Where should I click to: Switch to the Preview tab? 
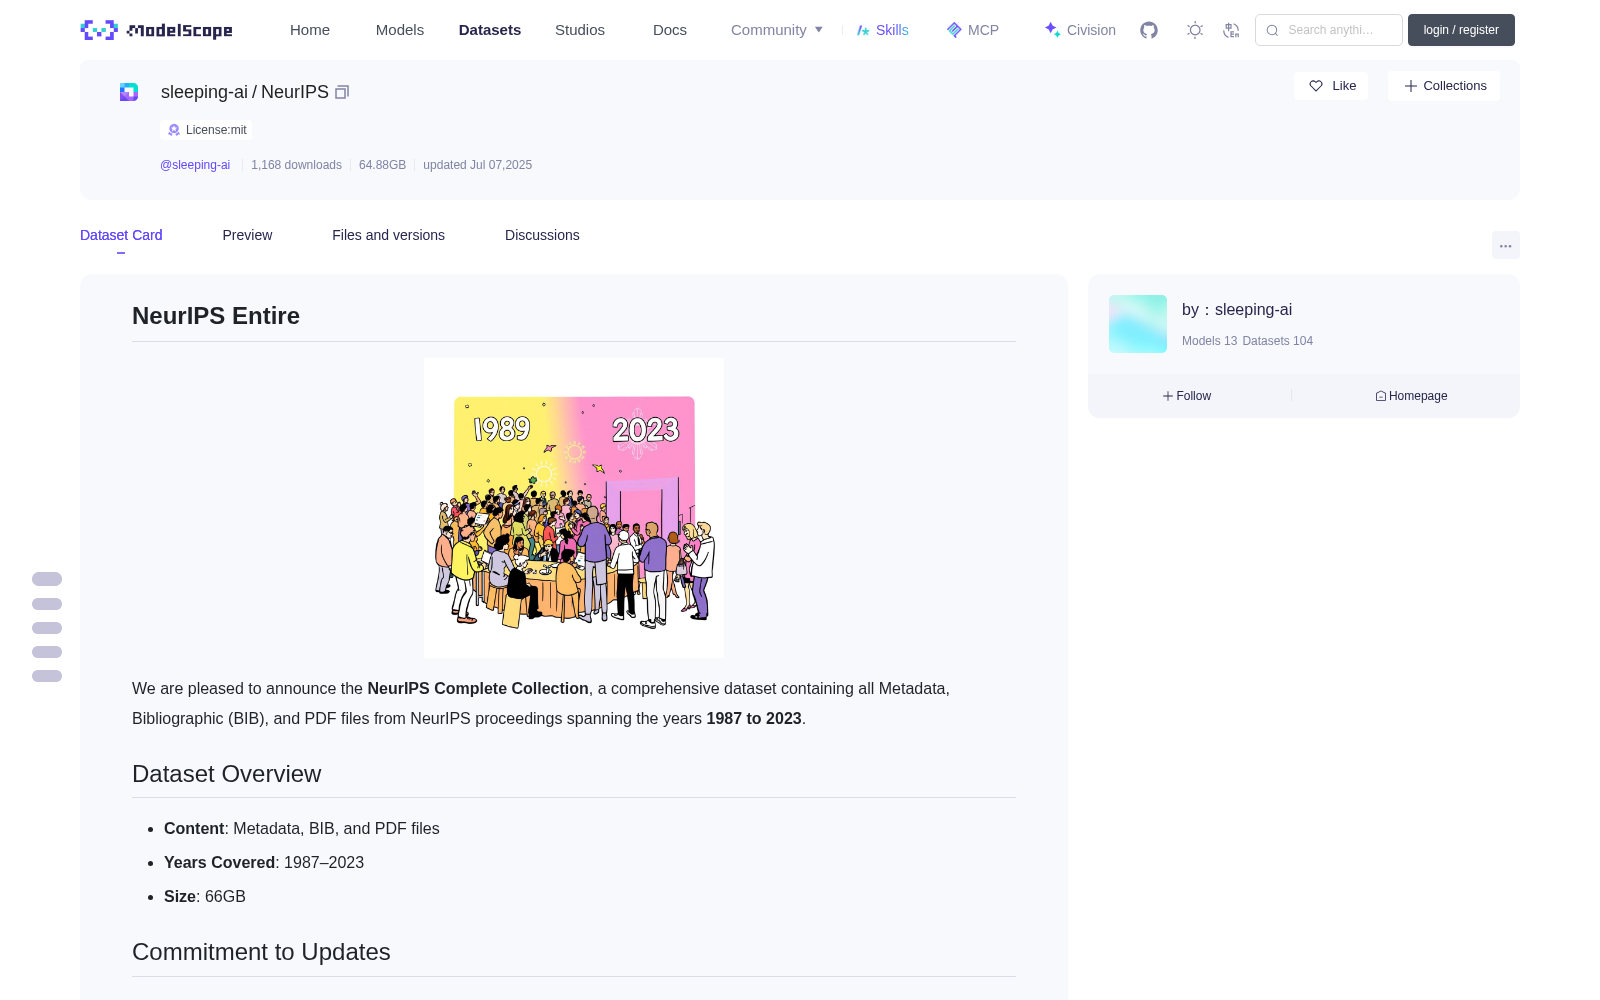click(247, 235)
